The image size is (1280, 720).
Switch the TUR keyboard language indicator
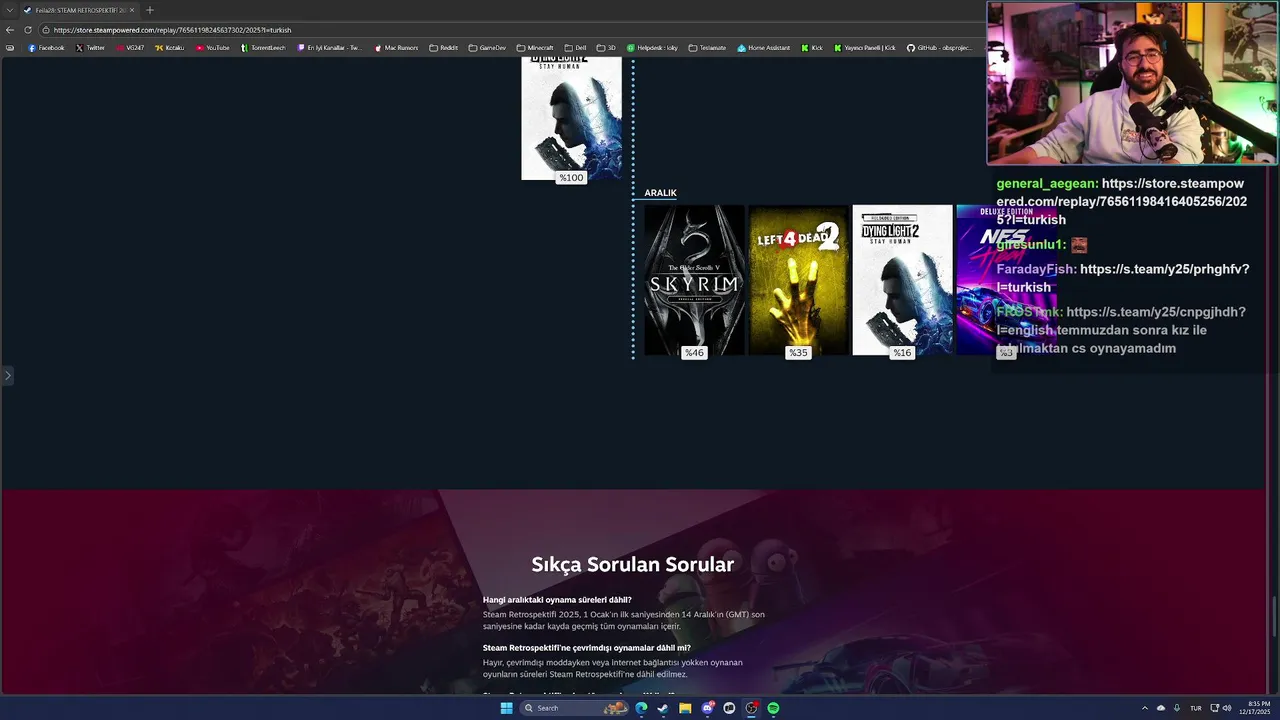(x=1195, y=708)
